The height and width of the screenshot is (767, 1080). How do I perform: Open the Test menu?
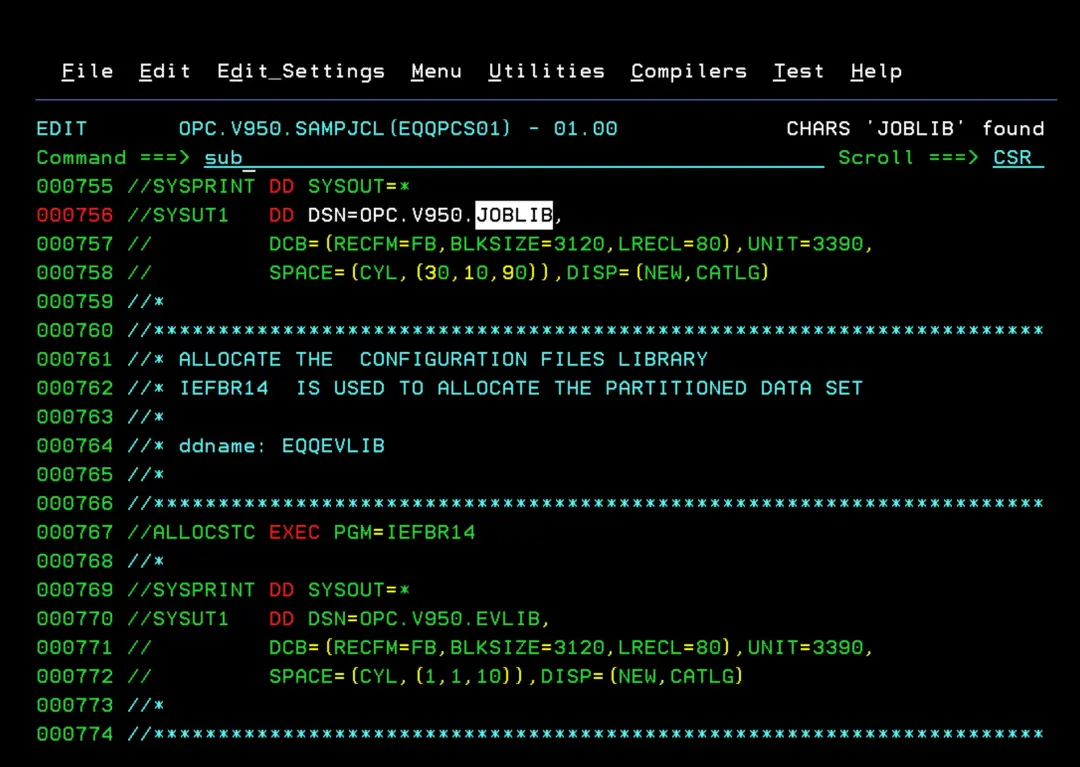coord(798,72)
